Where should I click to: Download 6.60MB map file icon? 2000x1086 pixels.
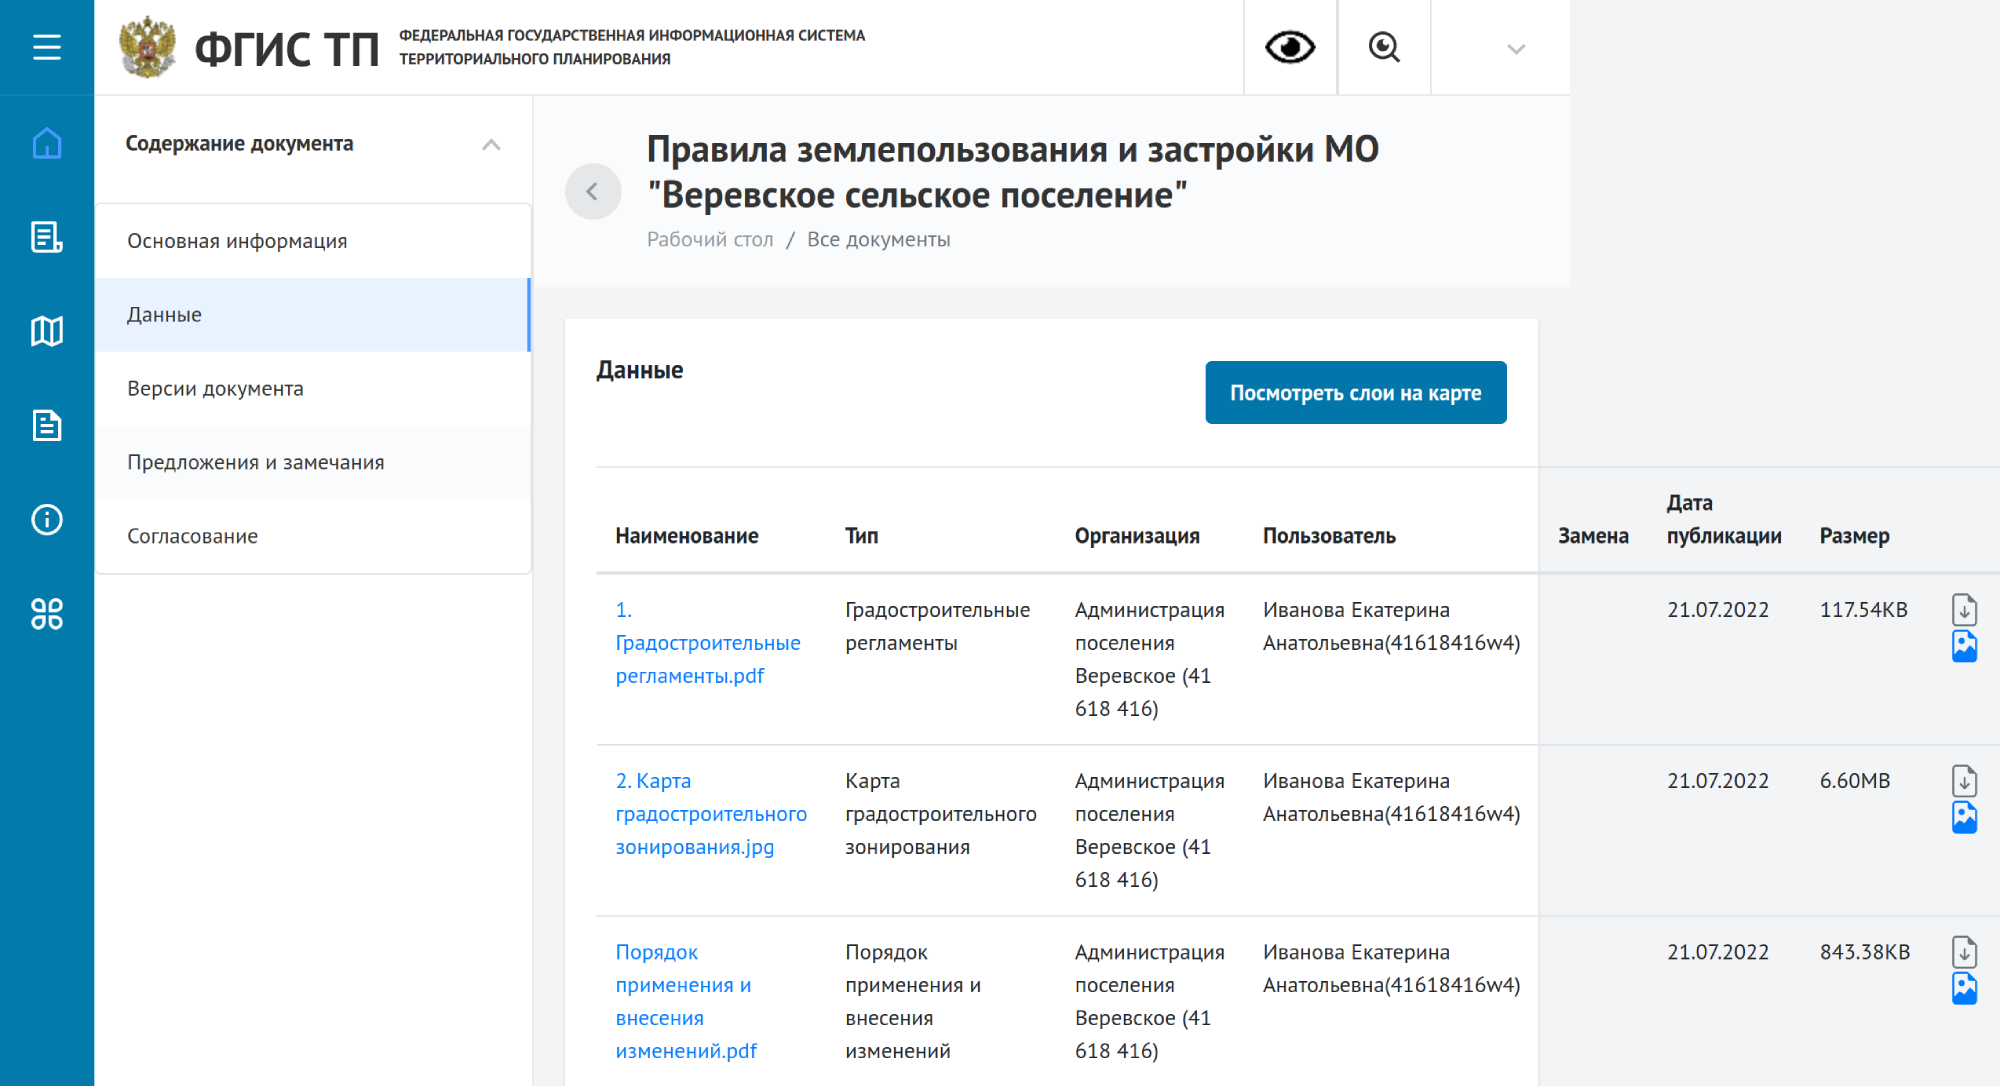[x=1964, y=780]
